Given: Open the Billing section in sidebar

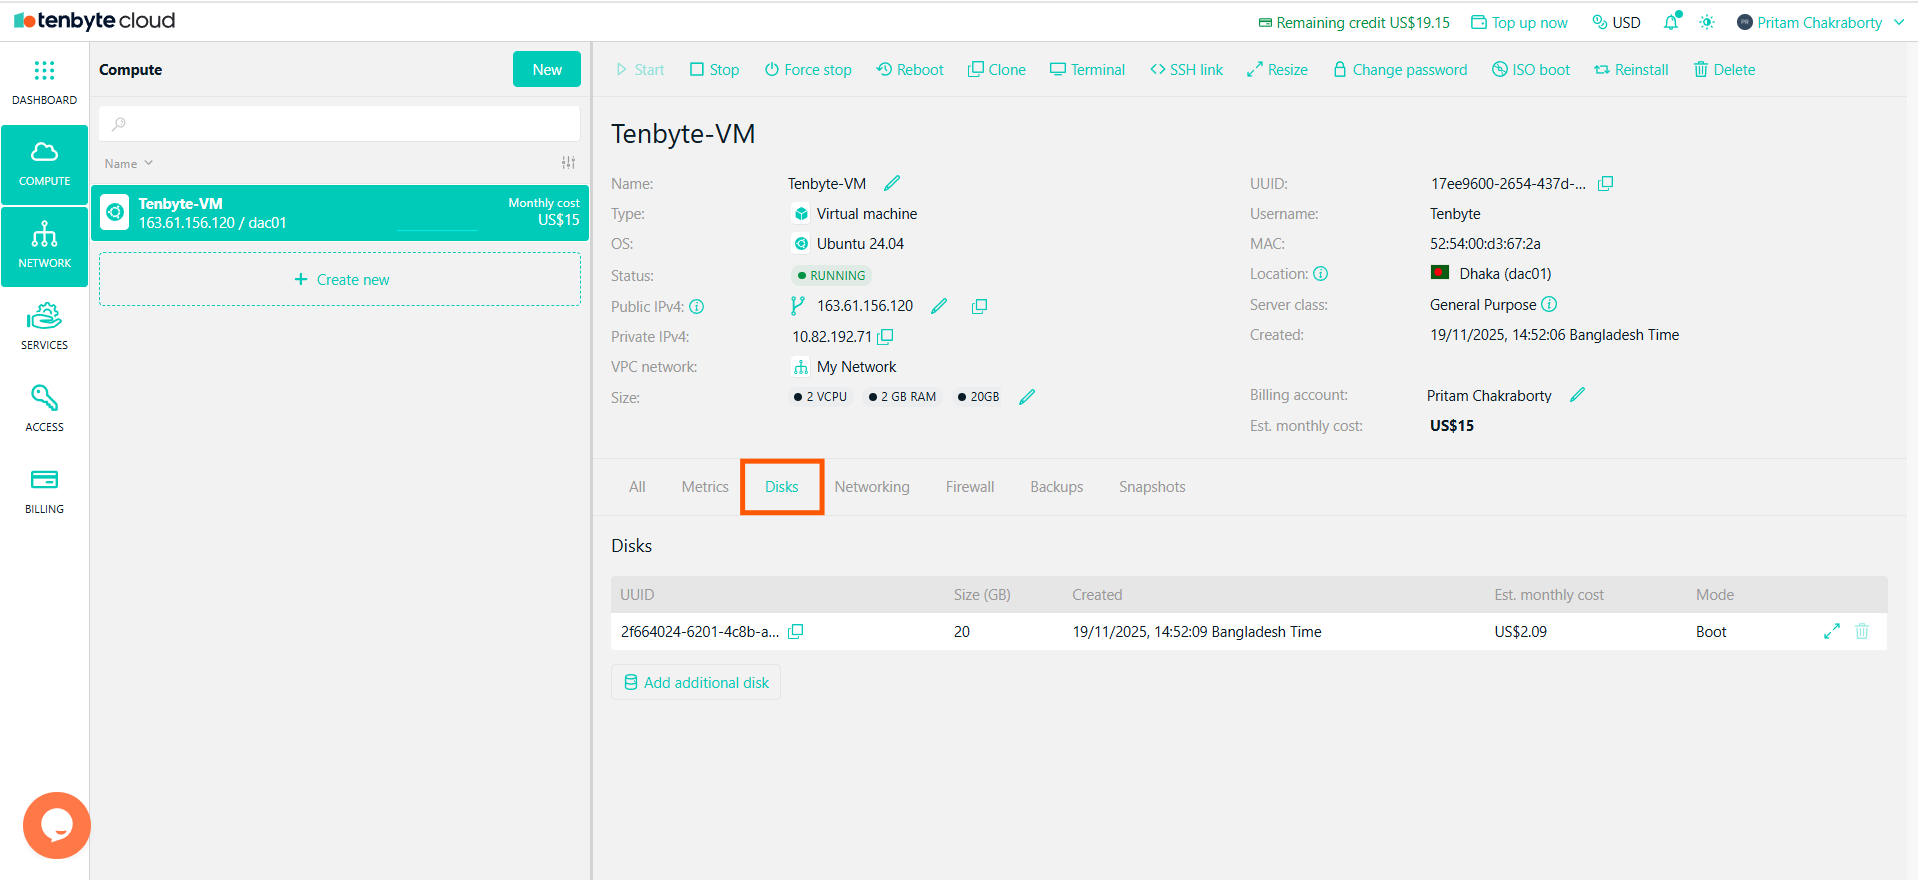Looking at the screenshot, I should 44,491.
